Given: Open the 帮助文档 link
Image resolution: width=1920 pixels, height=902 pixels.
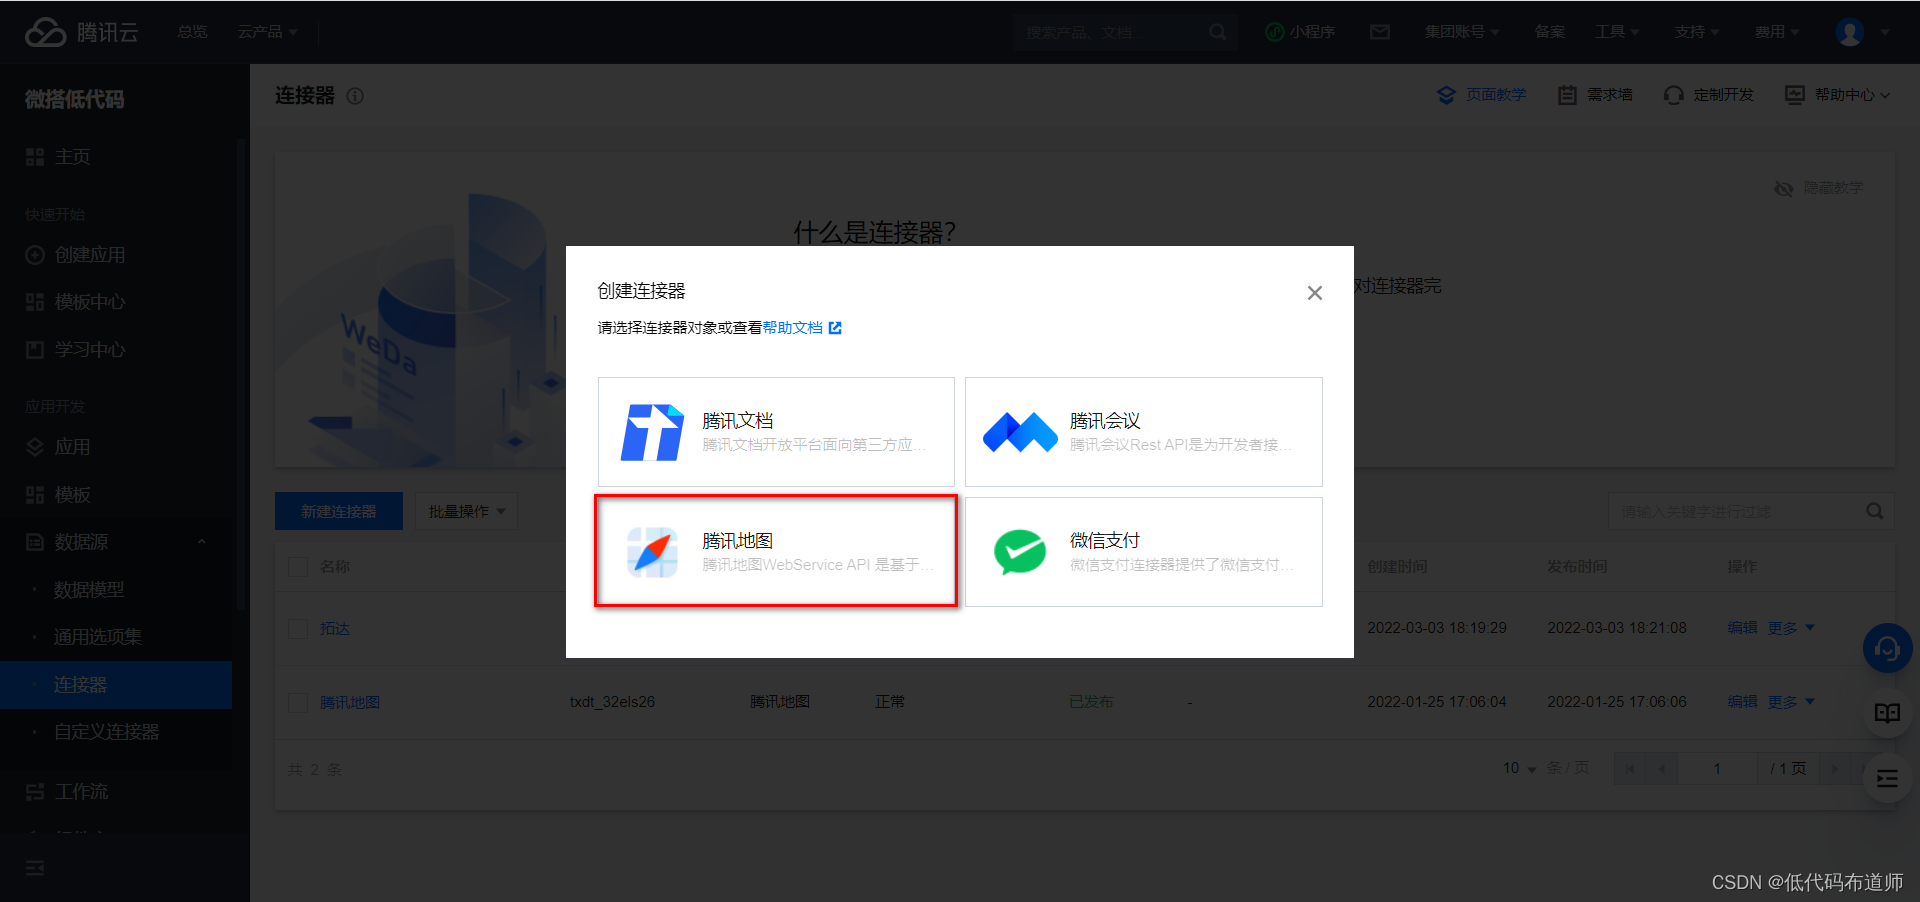Looking at the screenshot, I should 802,328.
